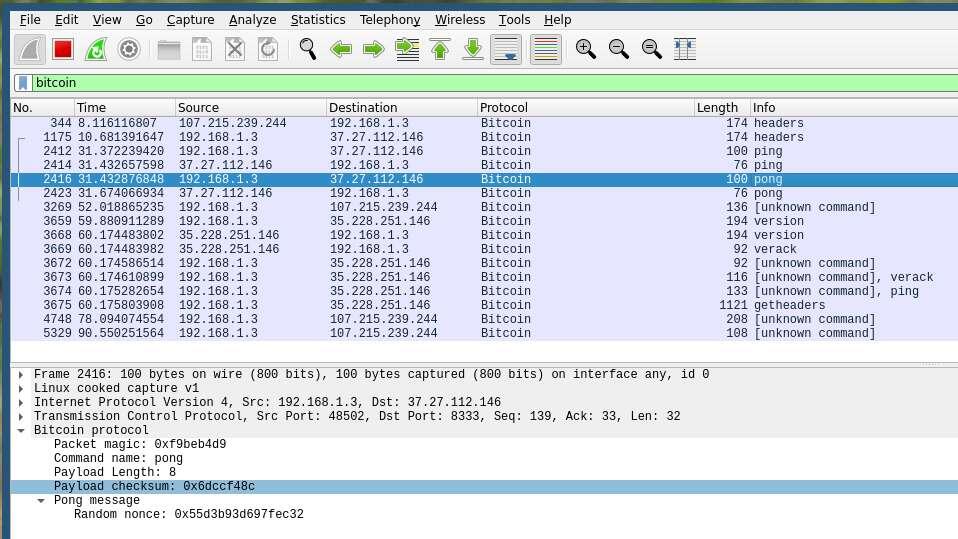This screenshot has height=539, width=958.
Task: Expand Transmission Control Protocol details
Action: (21, 417)
